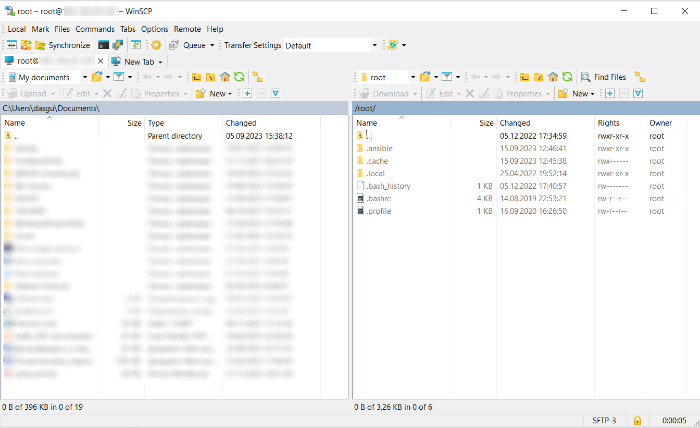The width and height of the screenshot is (700, 428).
Task: Sort remote files by Rights column
Action: coord(608,123)
